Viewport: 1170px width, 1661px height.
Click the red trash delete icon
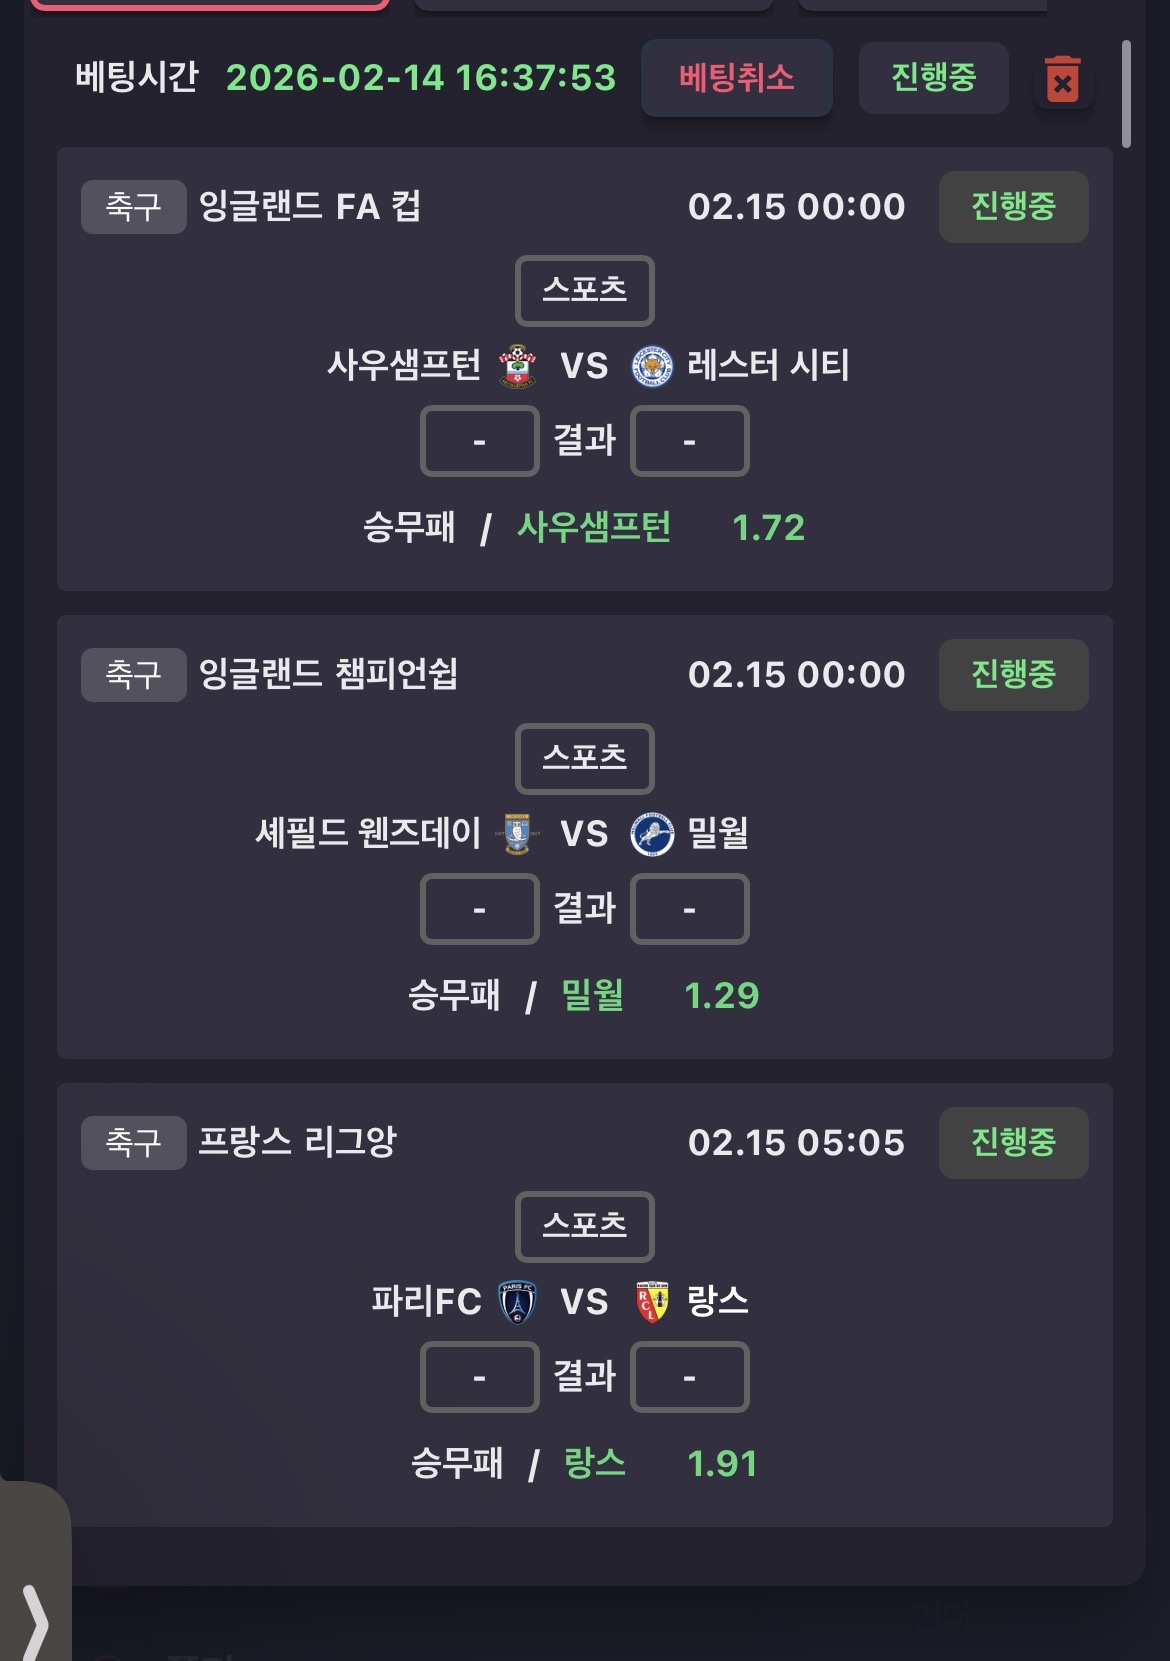[1062, 79]
